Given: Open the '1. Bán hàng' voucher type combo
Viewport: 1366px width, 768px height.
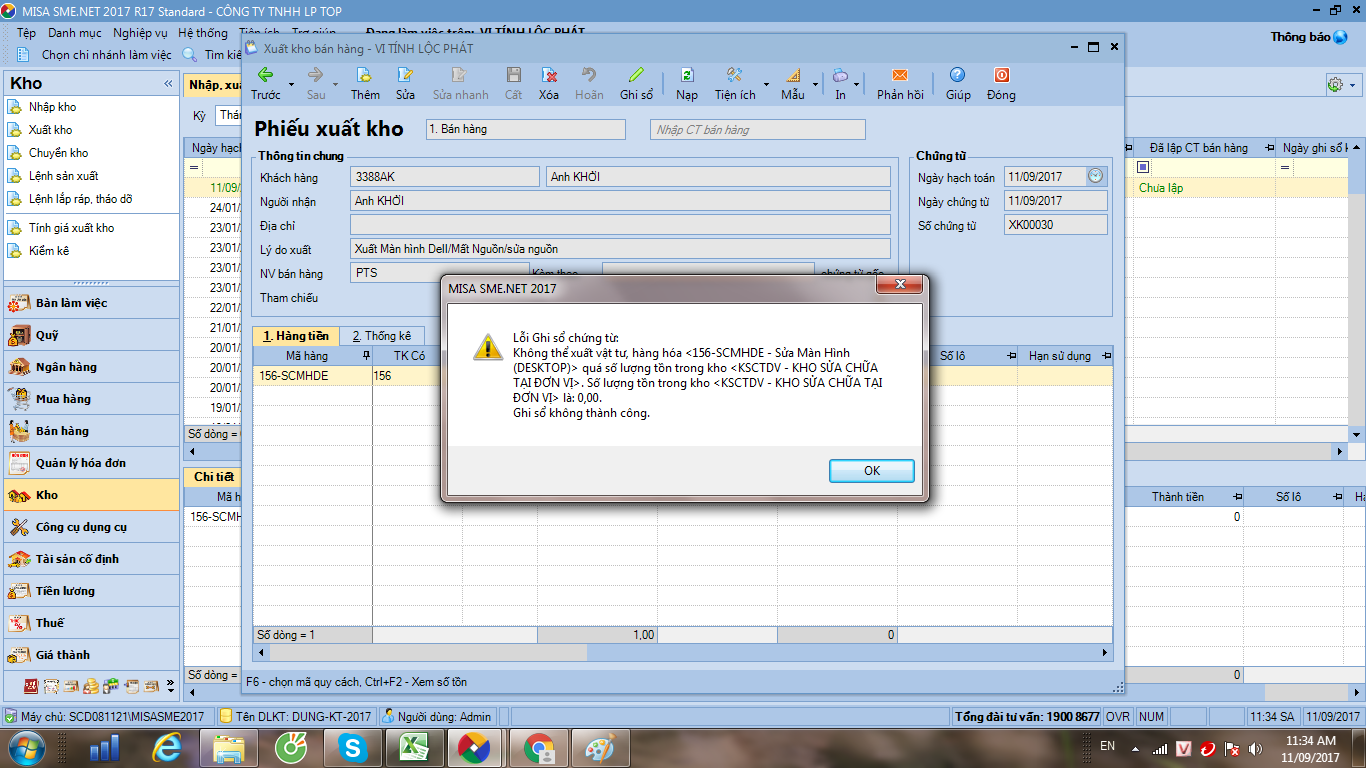Looking at the screenshot, I should [x=525, y=129].
